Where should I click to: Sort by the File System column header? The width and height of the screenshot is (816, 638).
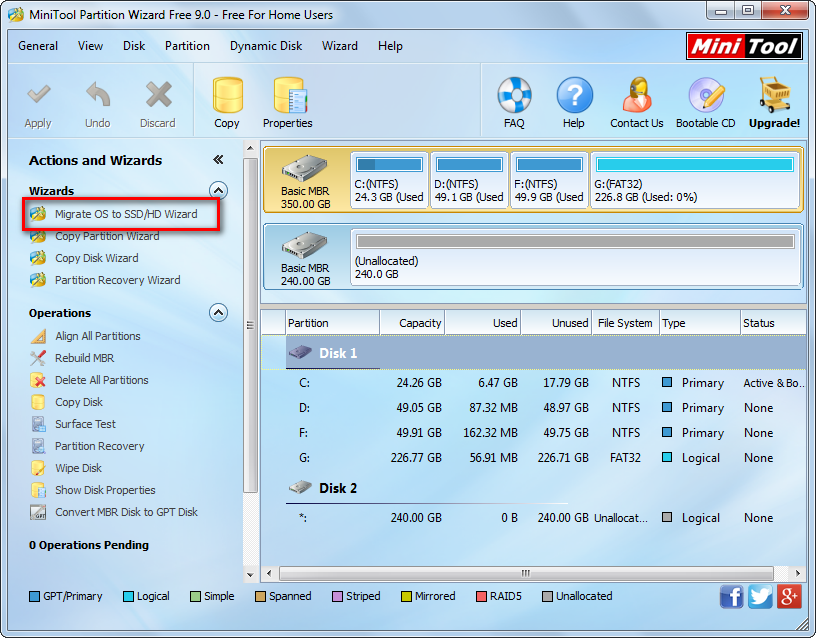click(626, 323)
